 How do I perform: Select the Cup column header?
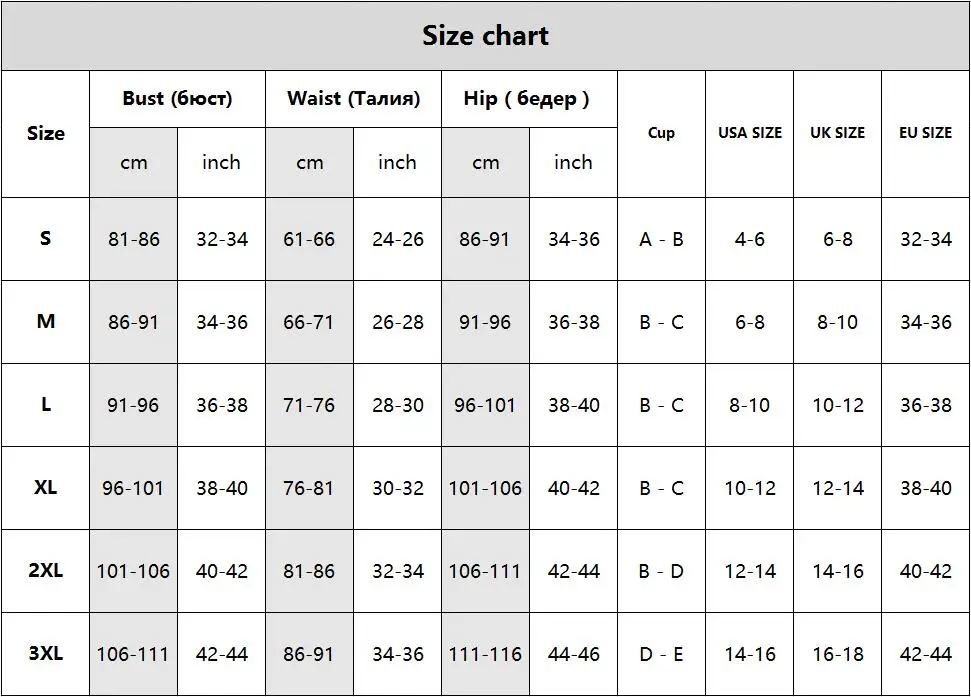point(661,134)
